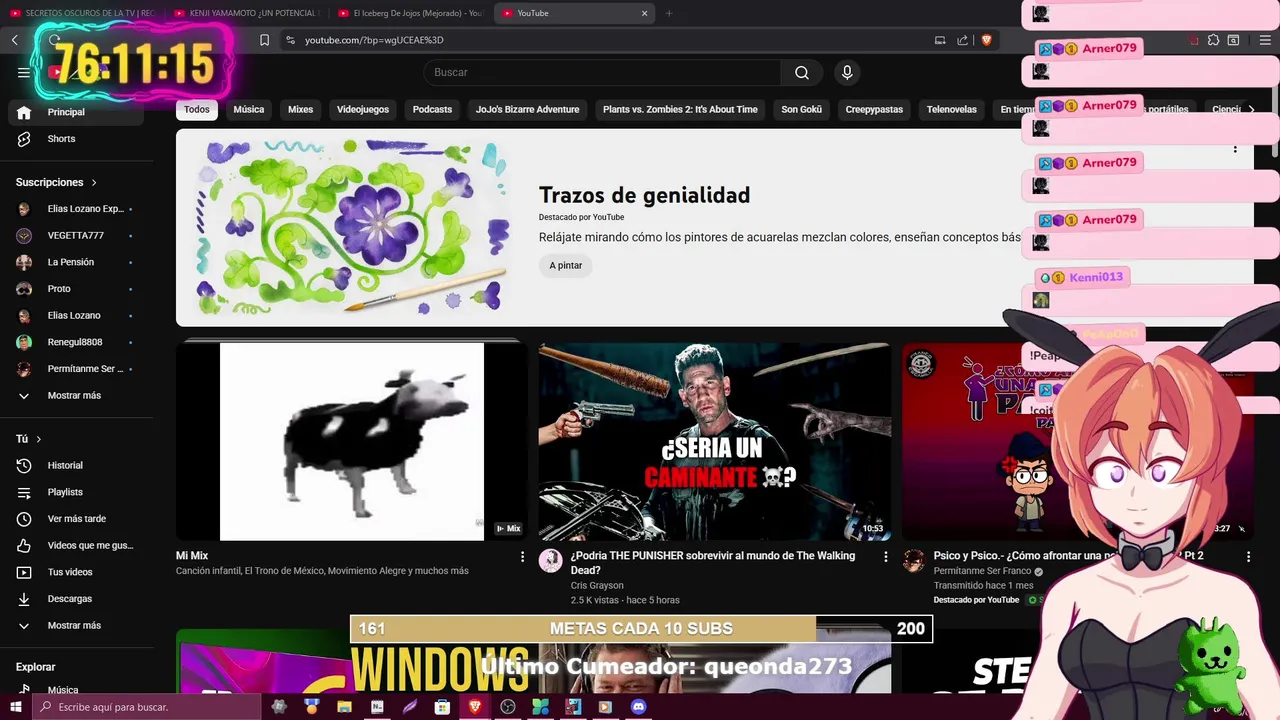Select Plants vs. Zombies 2 chip

tap(680, 109)
